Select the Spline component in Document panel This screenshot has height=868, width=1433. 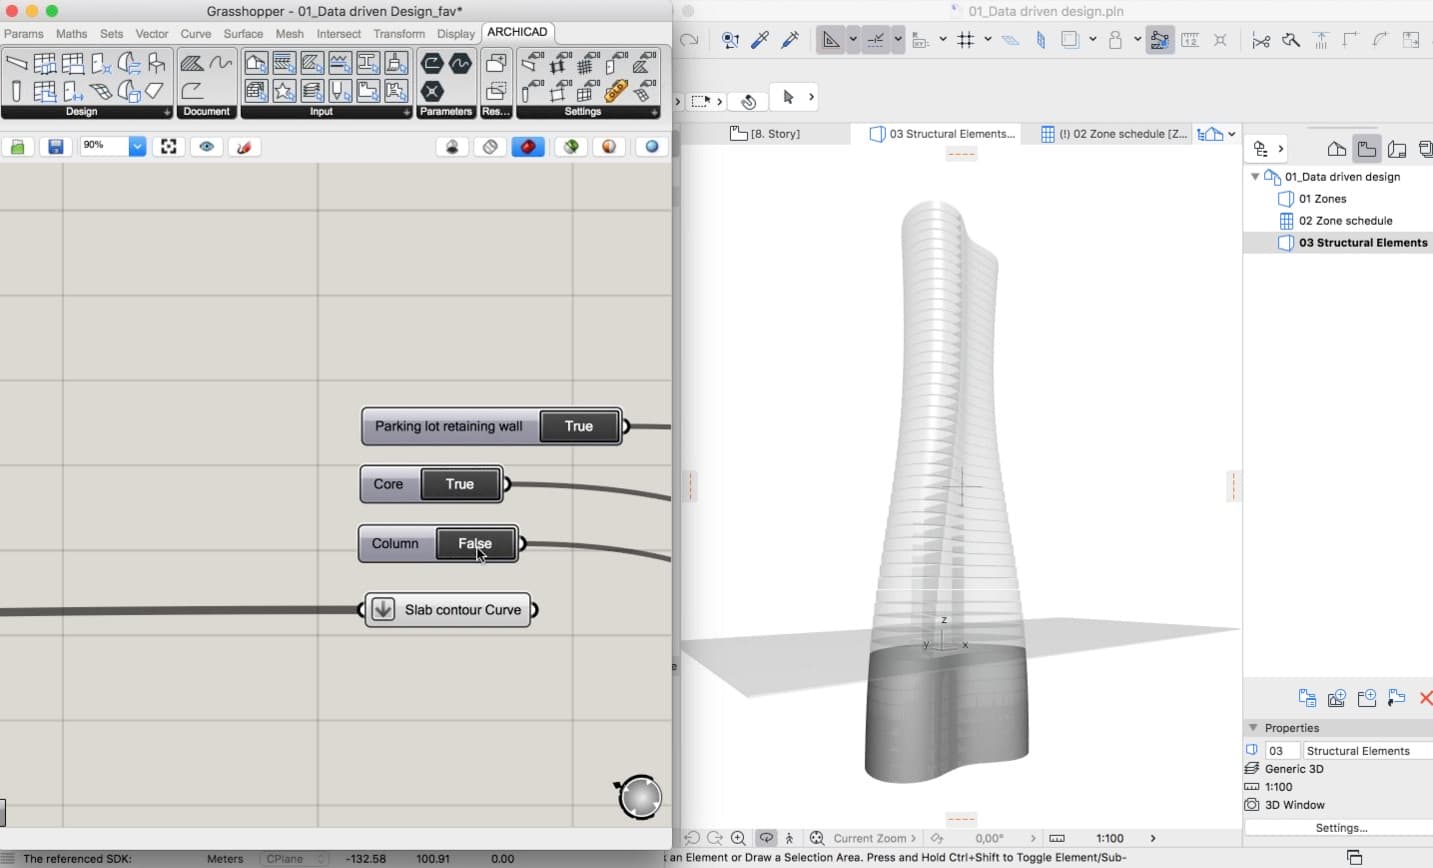221,64
